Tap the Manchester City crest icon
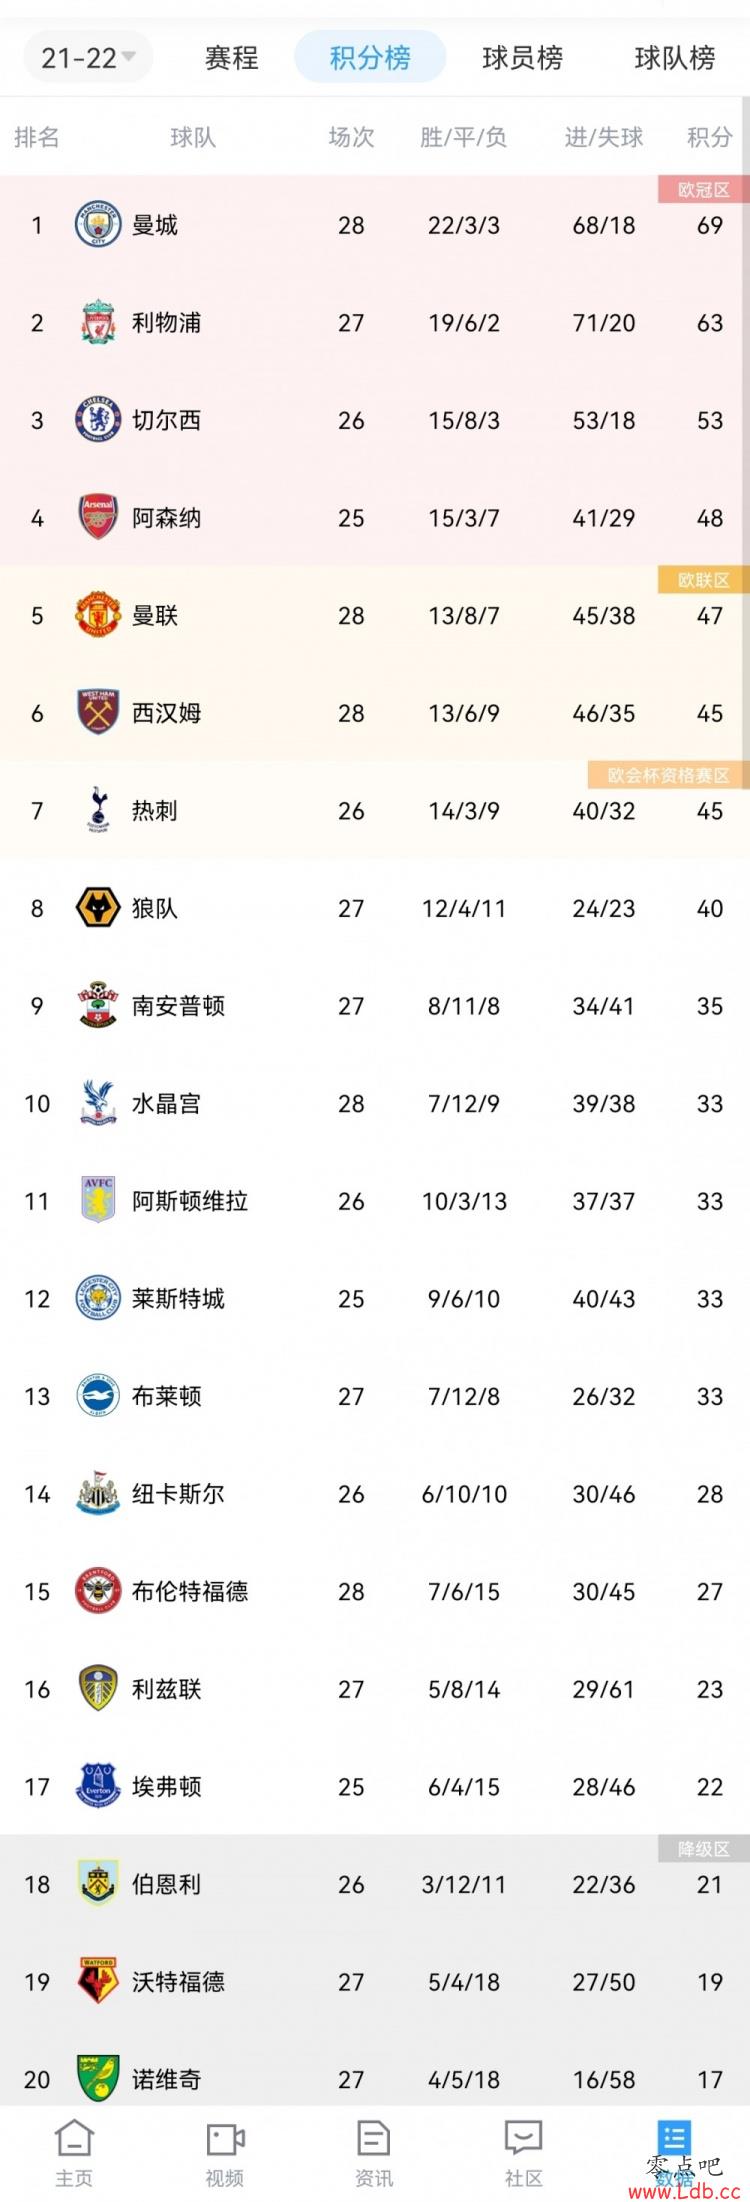Viewport: 750px width, 2202px height. [x=98, y=224]
